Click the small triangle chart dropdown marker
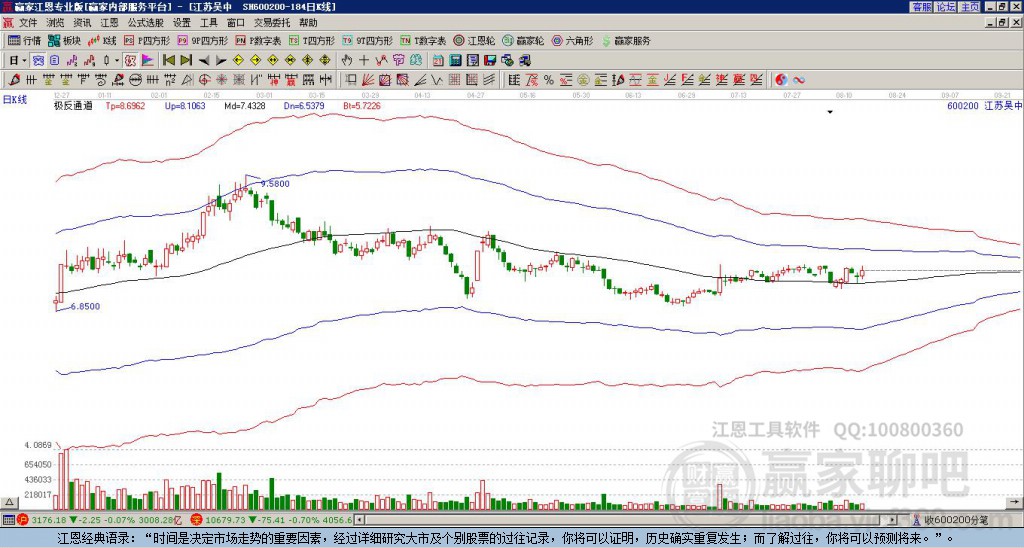This screenshot has height=548, width=1024. point(829,113)
